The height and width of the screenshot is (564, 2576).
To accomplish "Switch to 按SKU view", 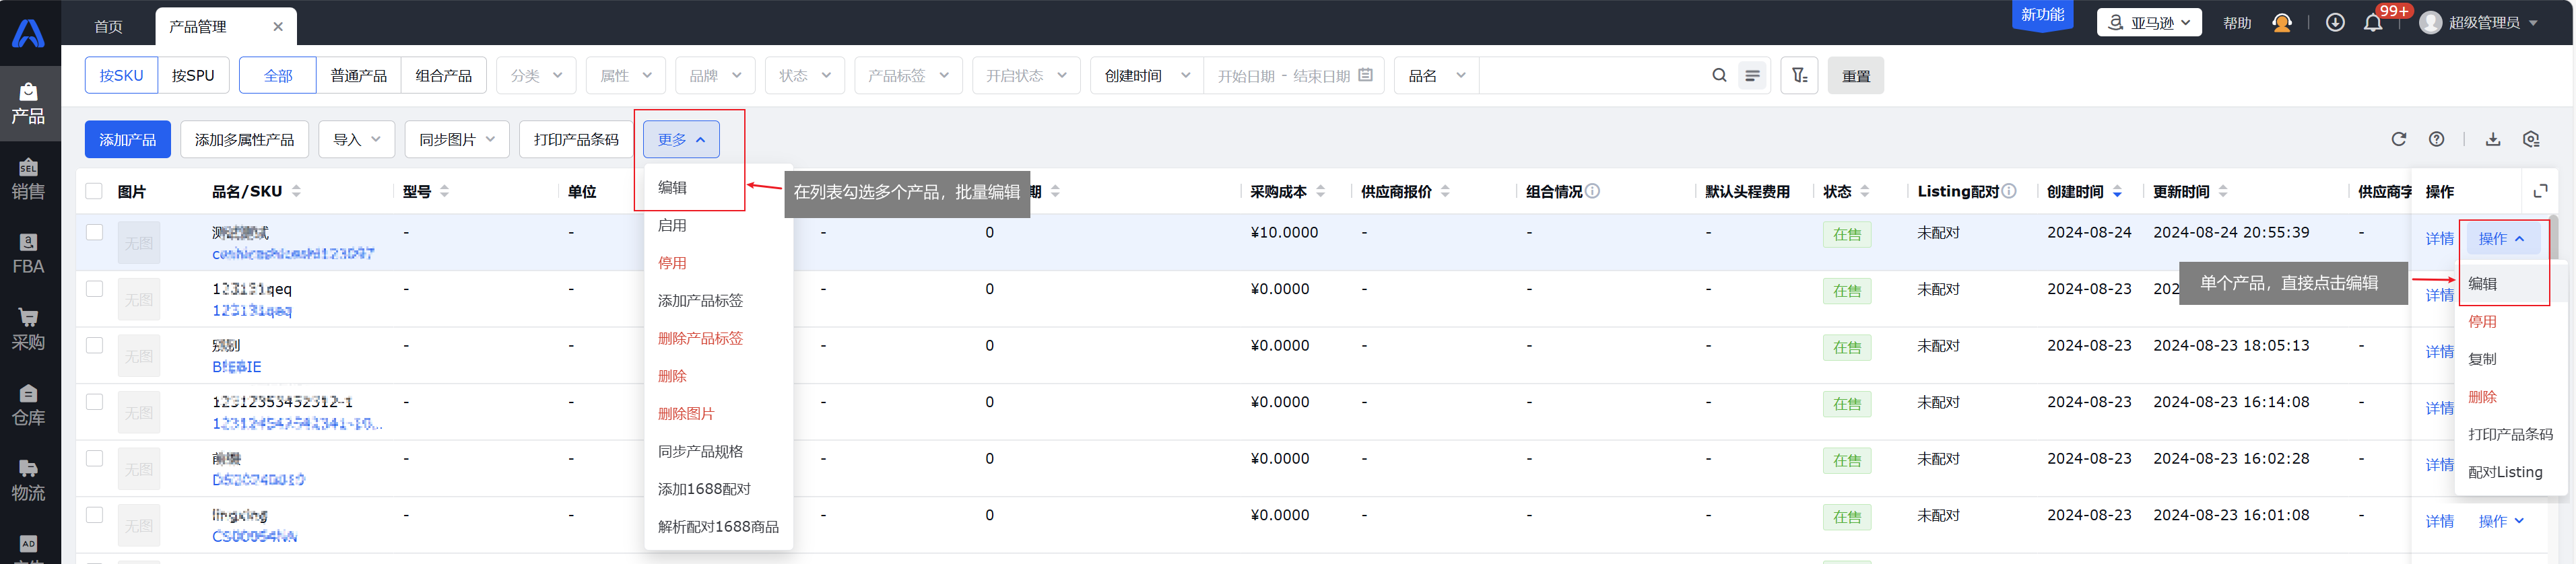I will 121,75.
